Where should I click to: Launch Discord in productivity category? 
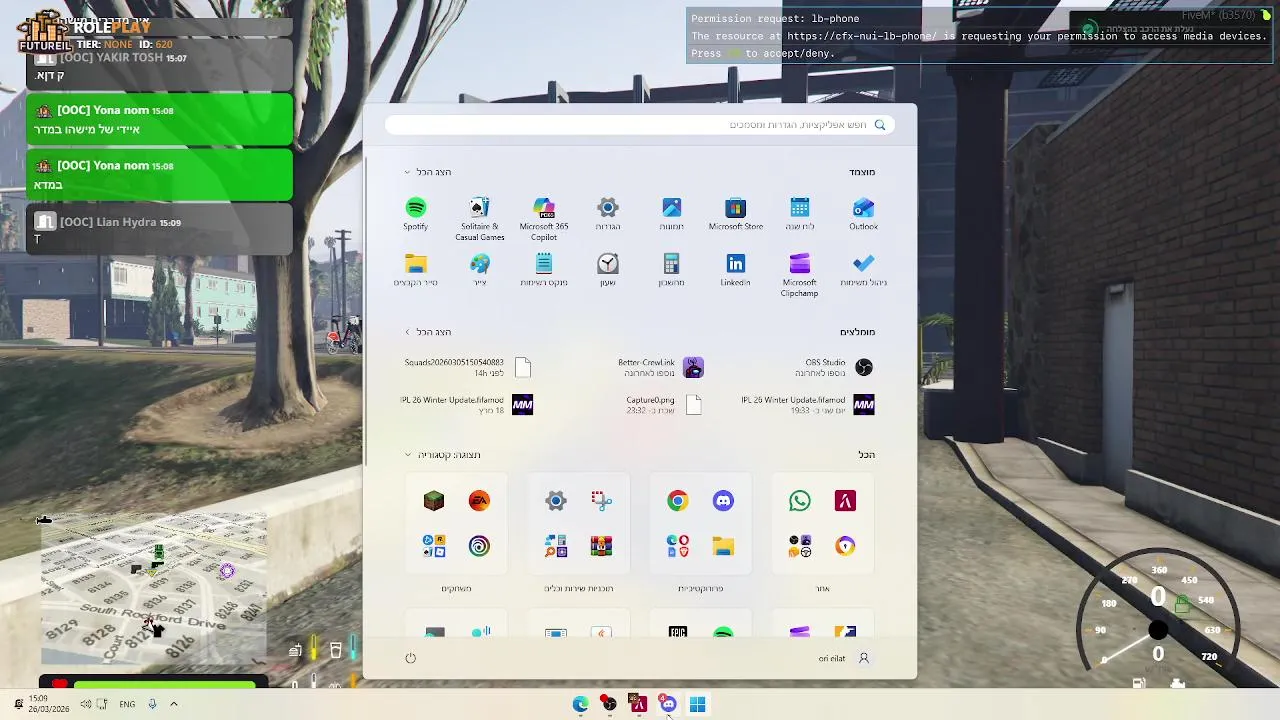(x=723, y=501)
